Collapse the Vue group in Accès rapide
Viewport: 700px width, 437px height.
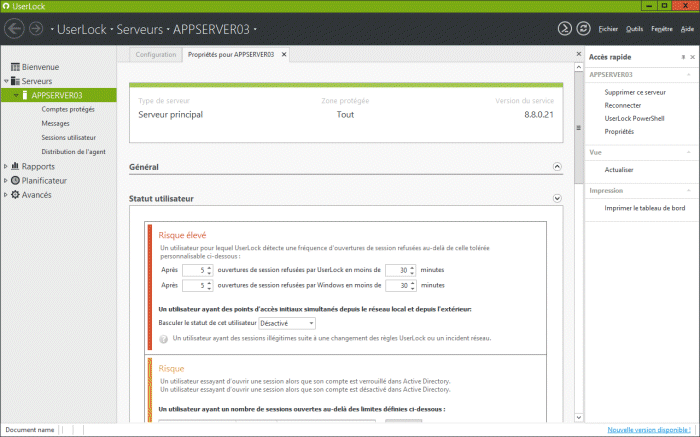click(x=688, y=152)
